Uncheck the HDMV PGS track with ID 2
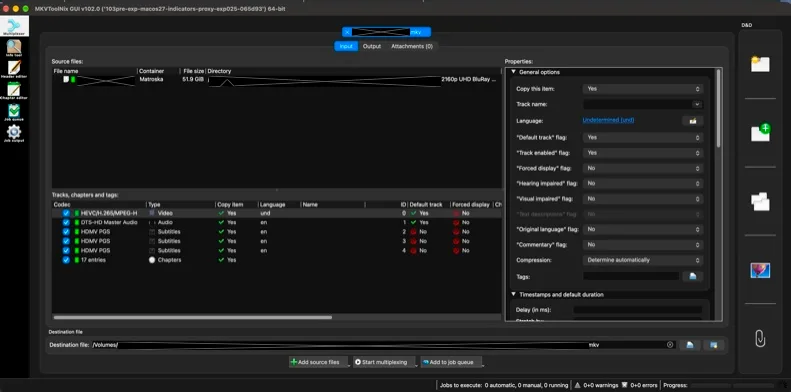 (66, 232)
